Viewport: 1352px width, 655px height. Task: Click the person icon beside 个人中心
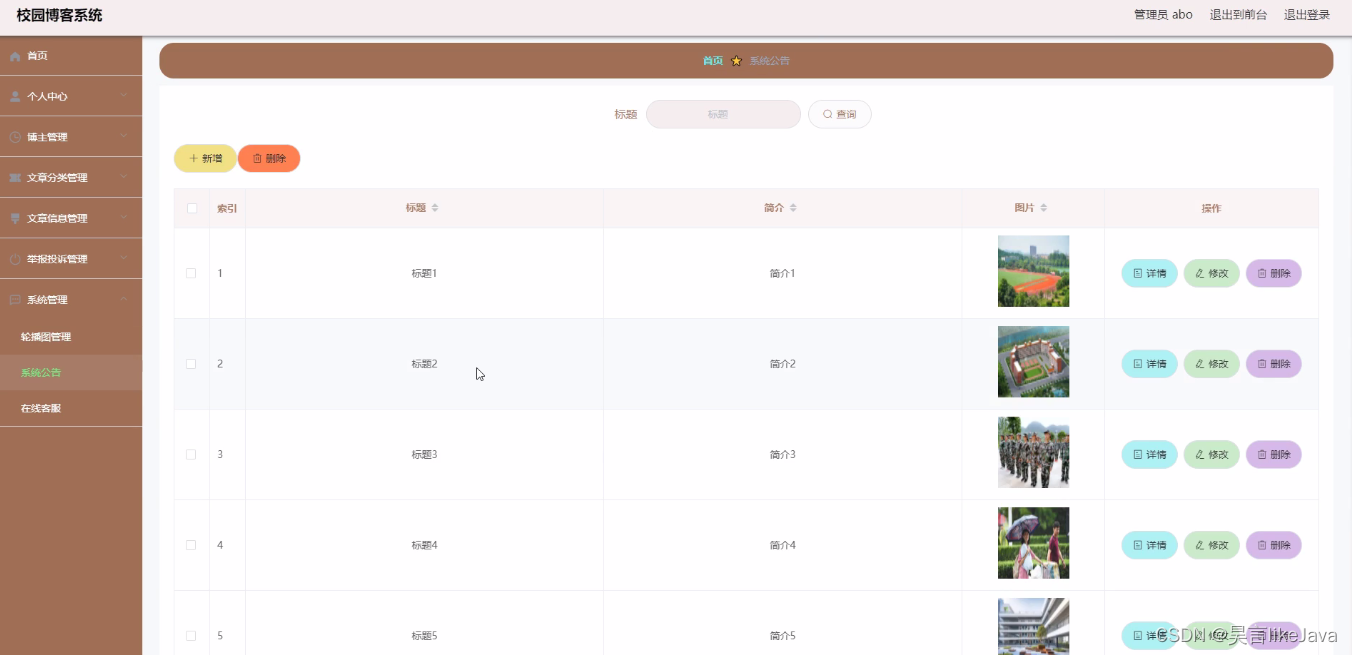[x=15, y=97]
